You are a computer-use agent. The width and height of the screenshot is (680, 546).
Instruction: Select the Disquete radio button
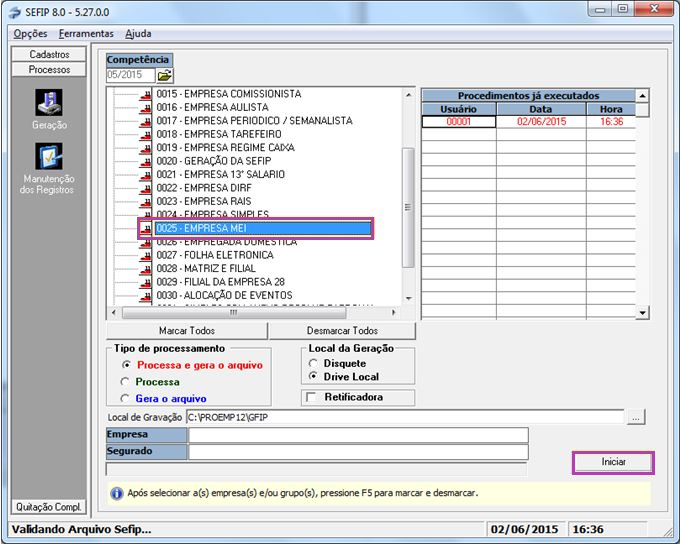coord(316,363)
